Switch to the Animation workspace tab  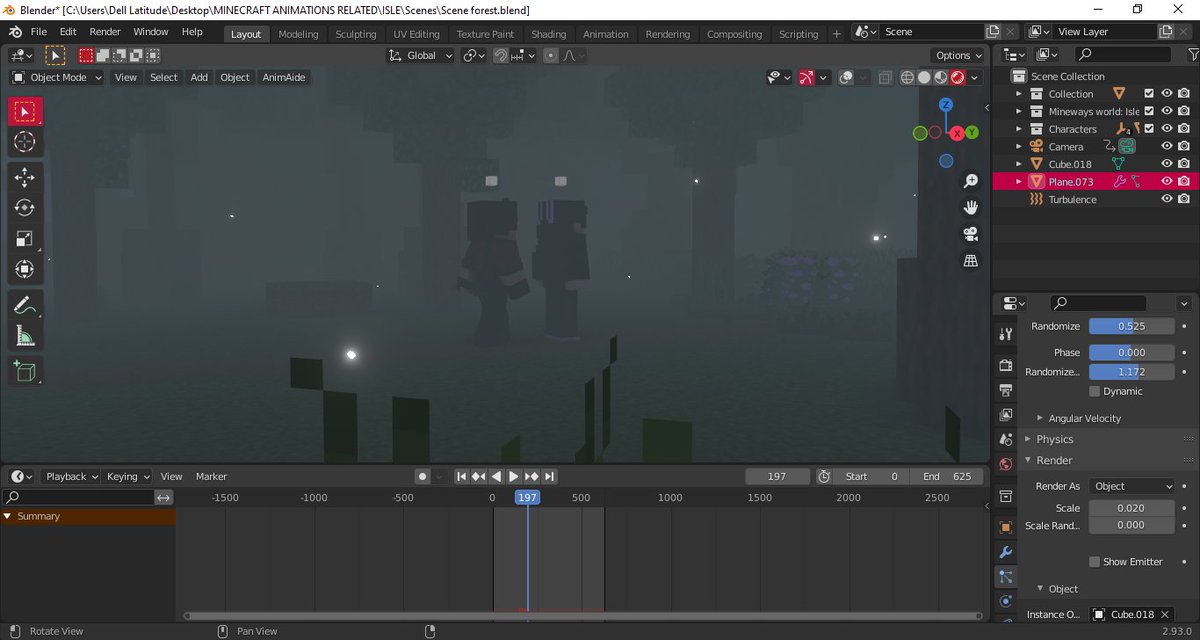click(606, 34)
